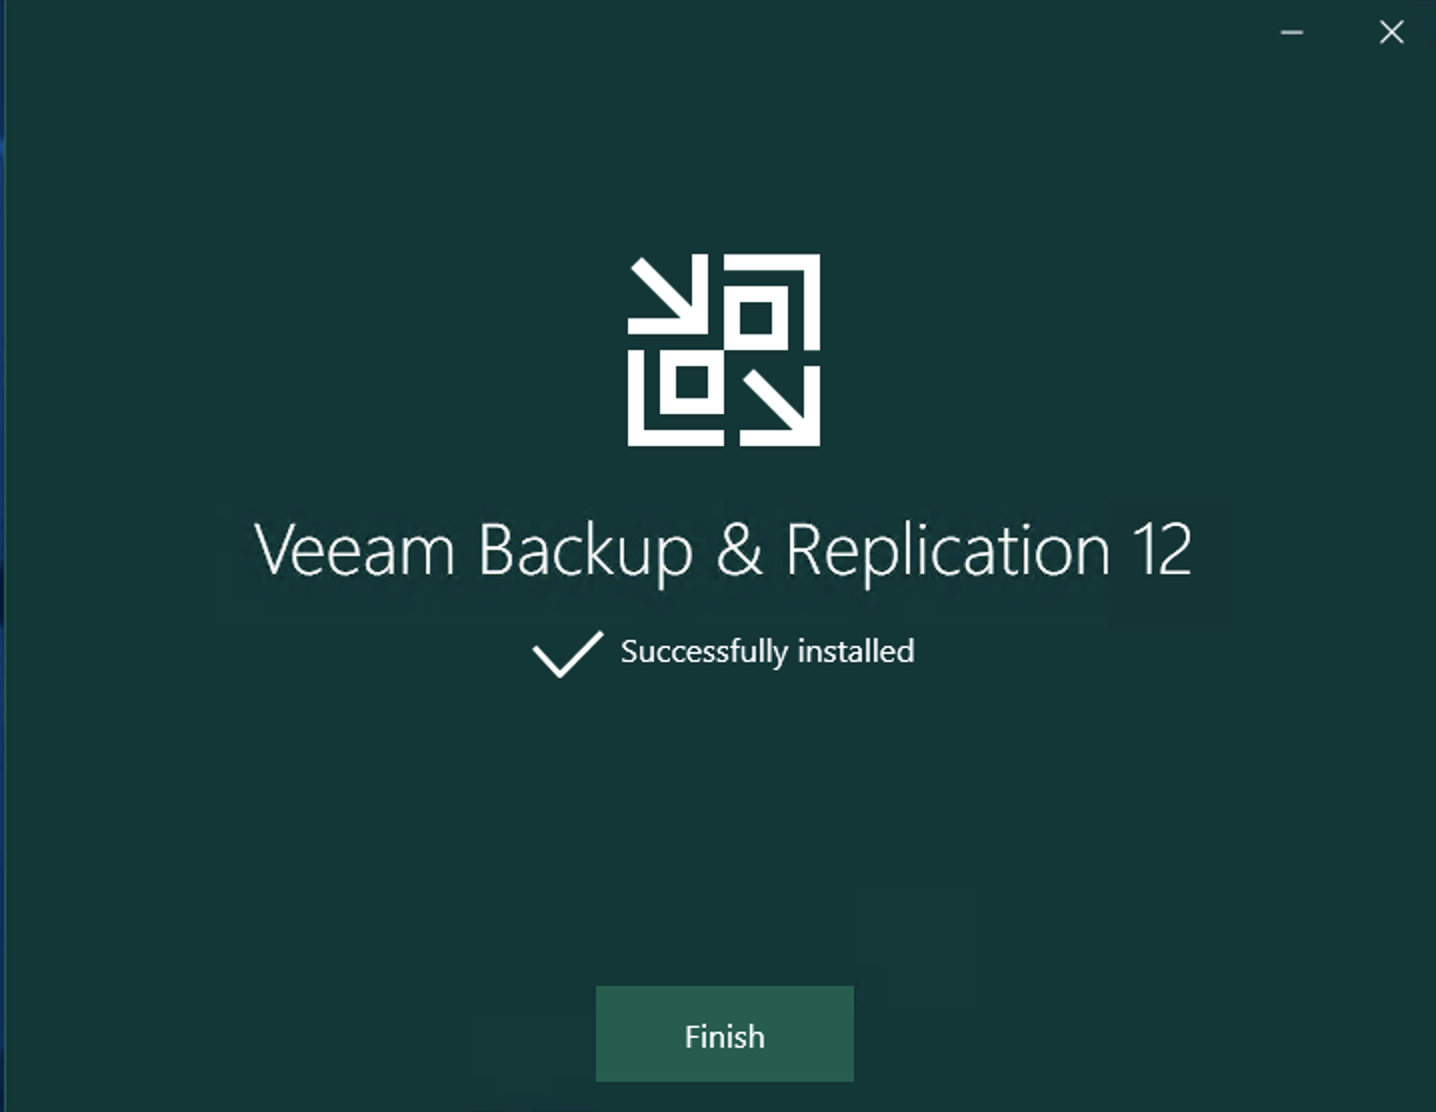Close the installer with the X button
Viewport: 1436px width, 1112px height.
point(1391,32)
